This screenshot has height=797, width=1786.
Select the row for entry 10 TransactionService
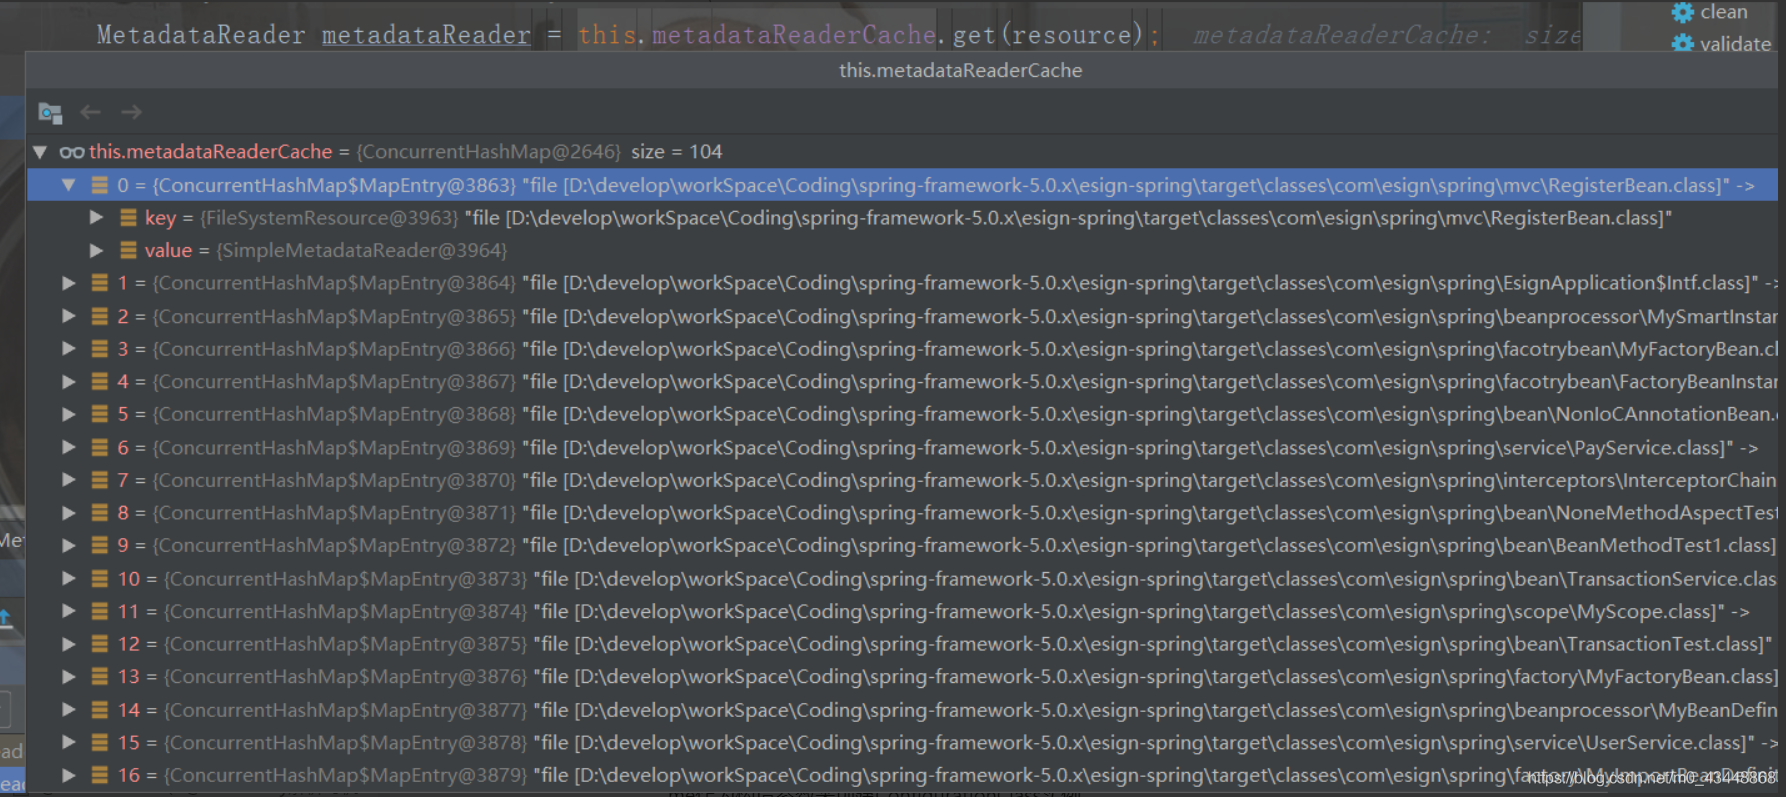click(902, 579)
